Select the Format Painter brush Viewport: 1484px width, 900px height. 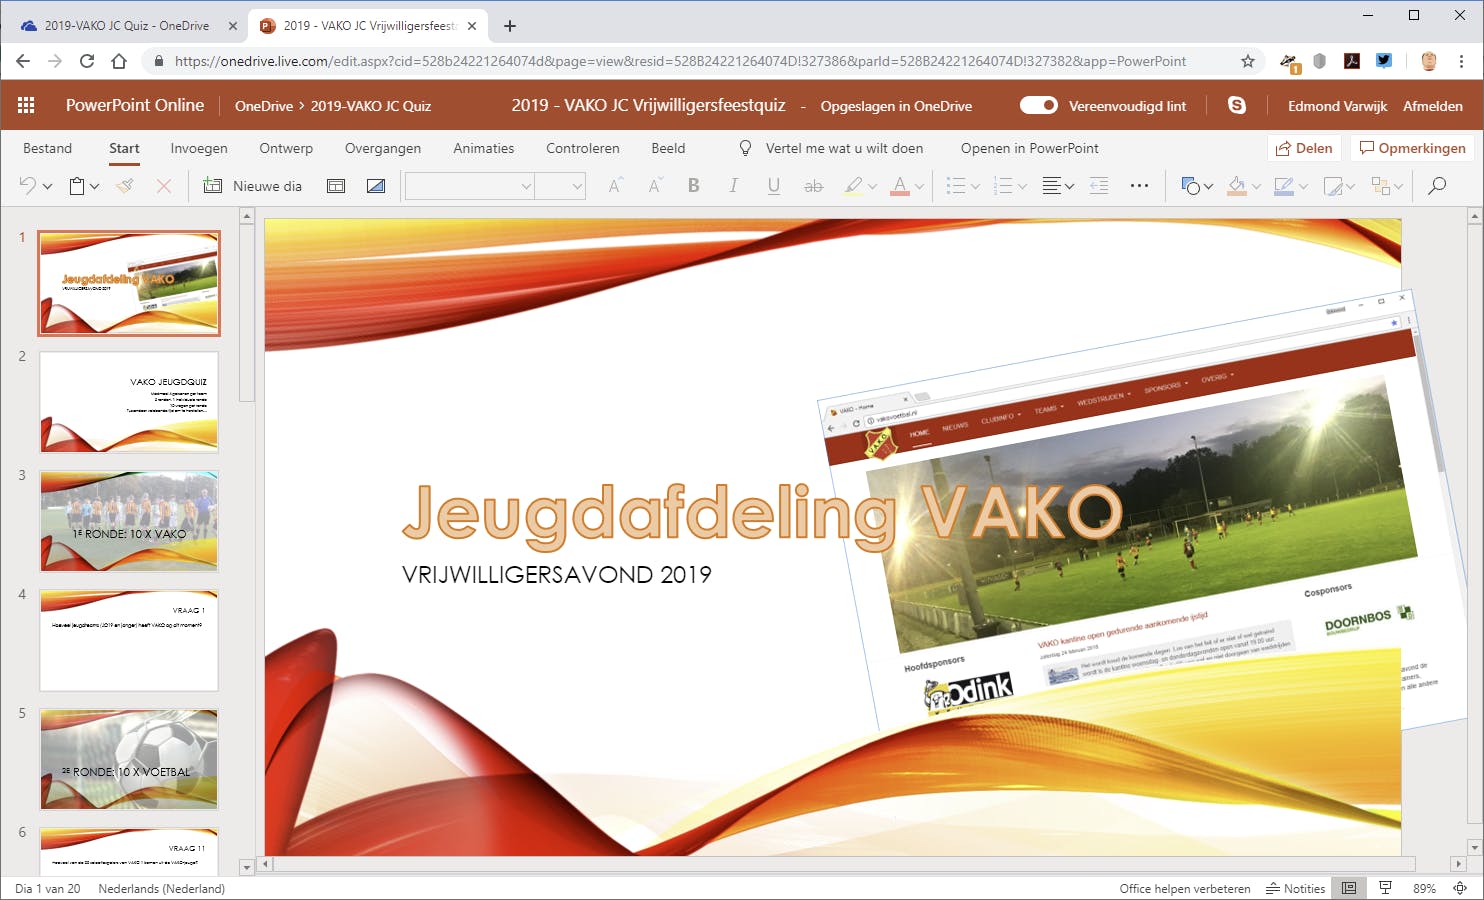point(125,186)
